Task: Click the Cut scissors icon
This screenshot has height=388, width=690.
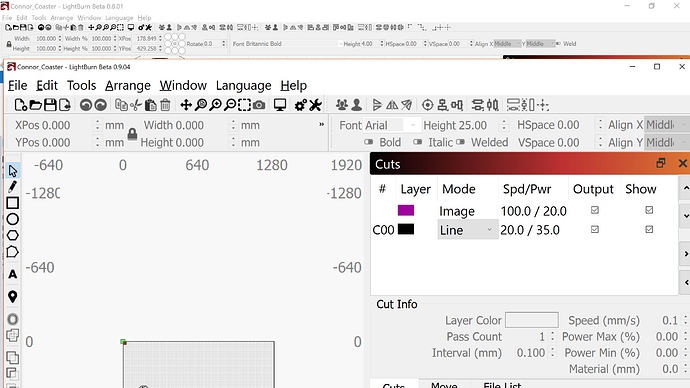Action: coord(136,105)
